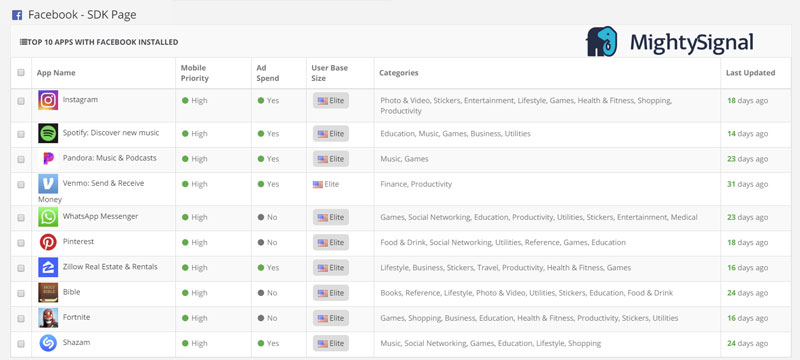
Task: Click the Finance, Productivity categories cell
Action: pos(416,184)
